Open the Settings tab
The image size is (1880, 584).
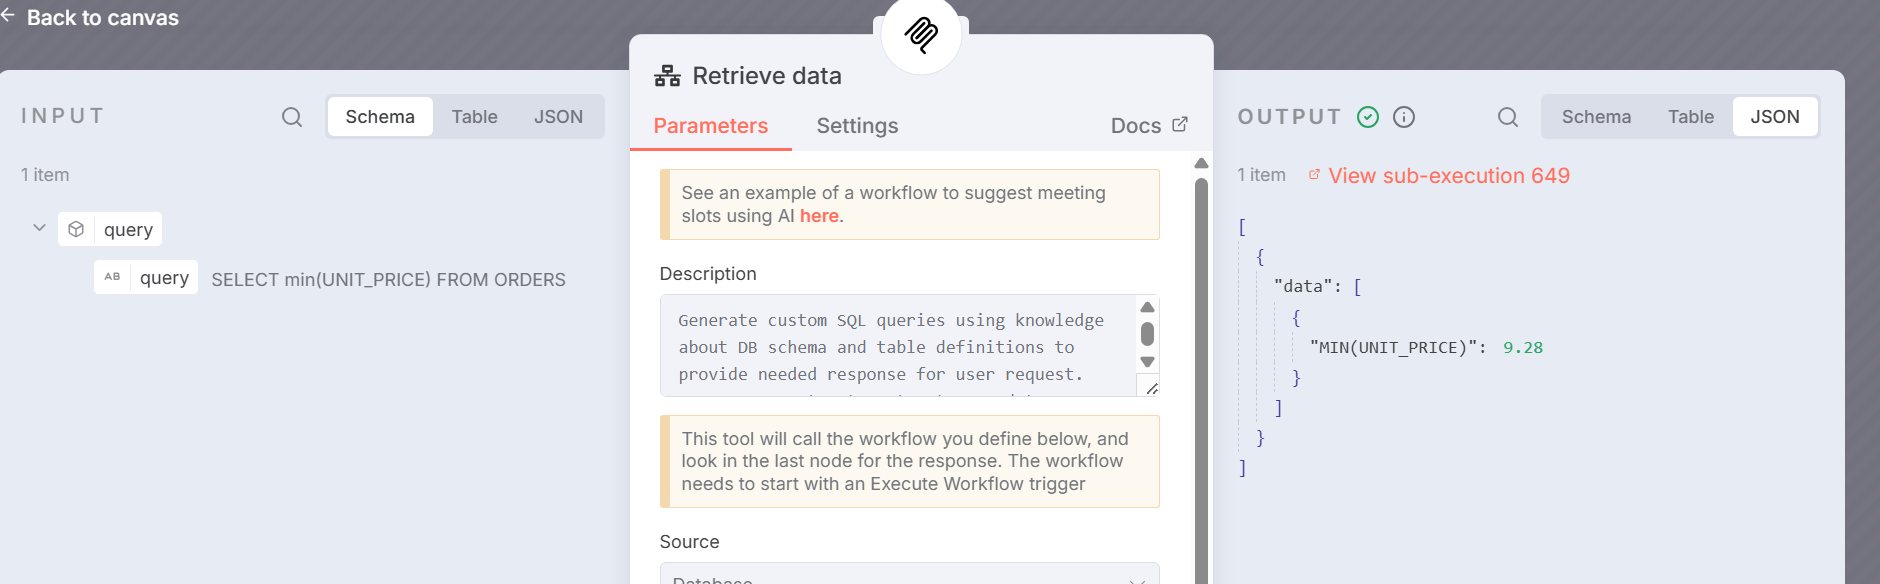coord(857,126)
